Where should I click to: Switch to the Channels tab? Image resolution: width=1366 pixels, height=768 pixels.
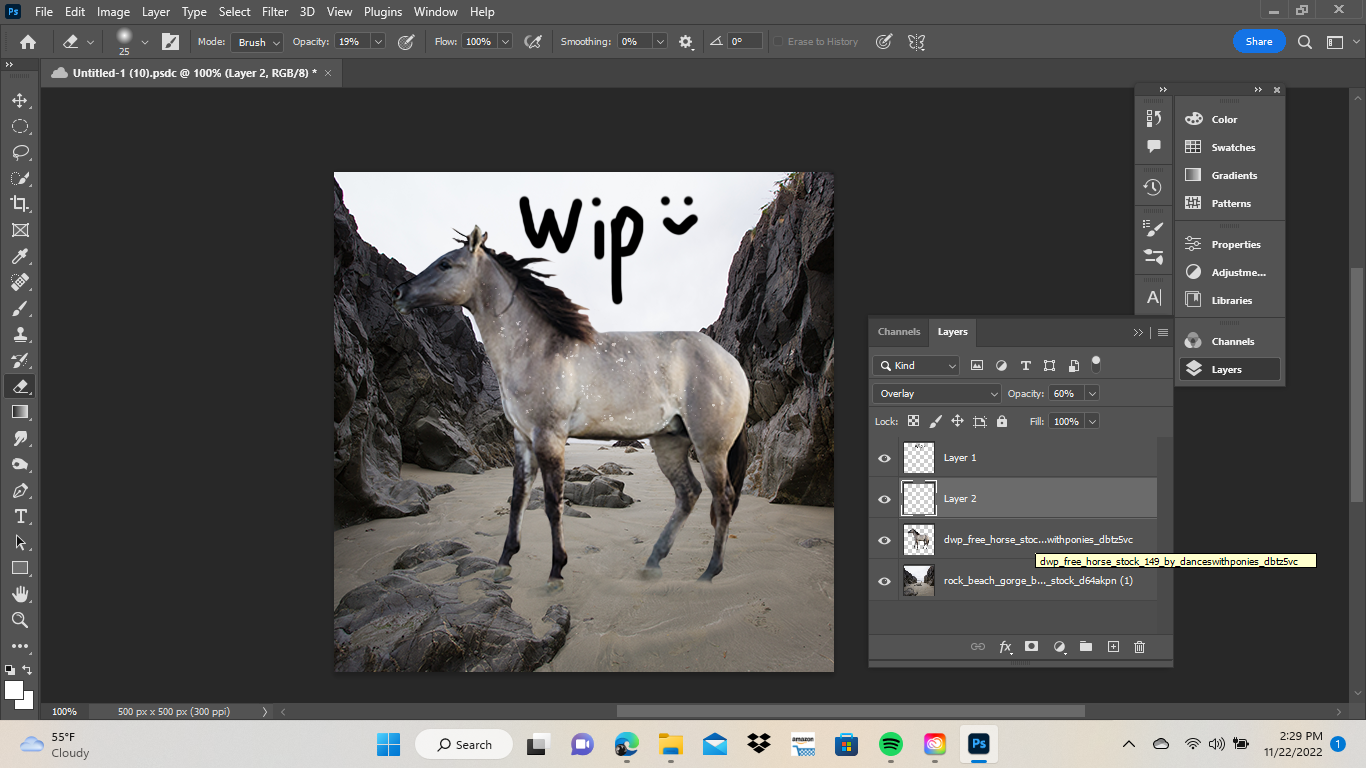899,332
